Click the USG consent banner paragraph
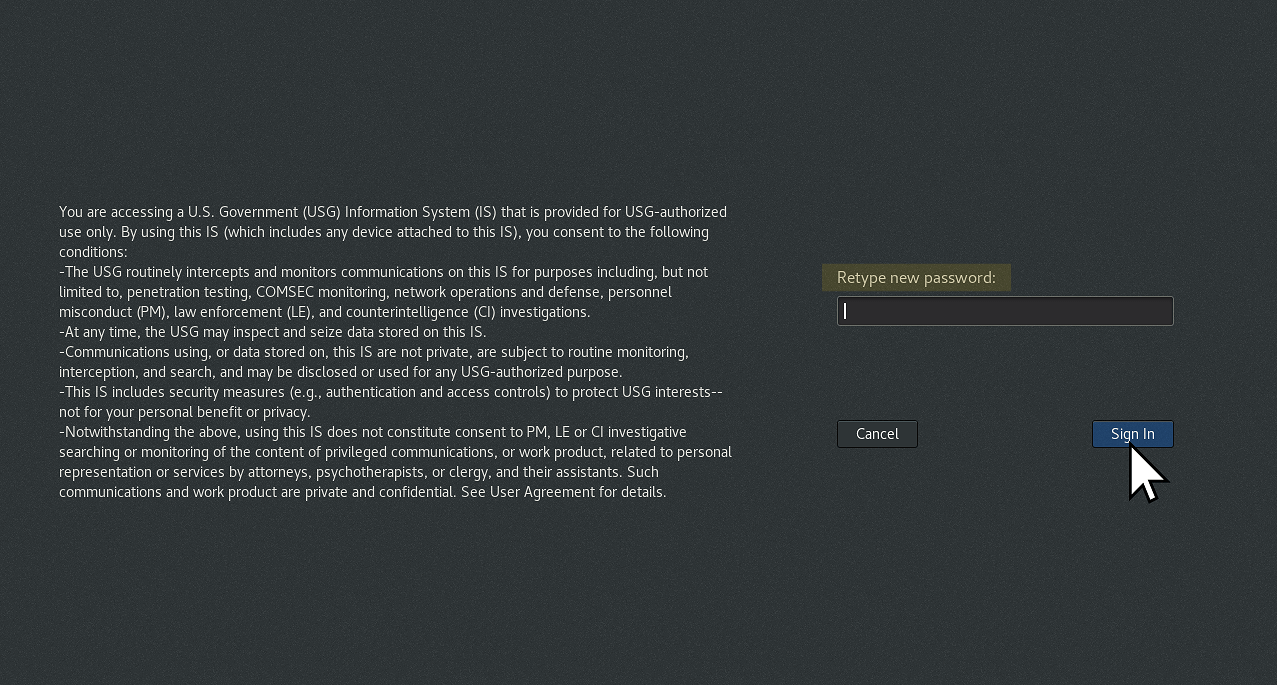Screen dimensions: 1277x685 click(x=393, y=350)
